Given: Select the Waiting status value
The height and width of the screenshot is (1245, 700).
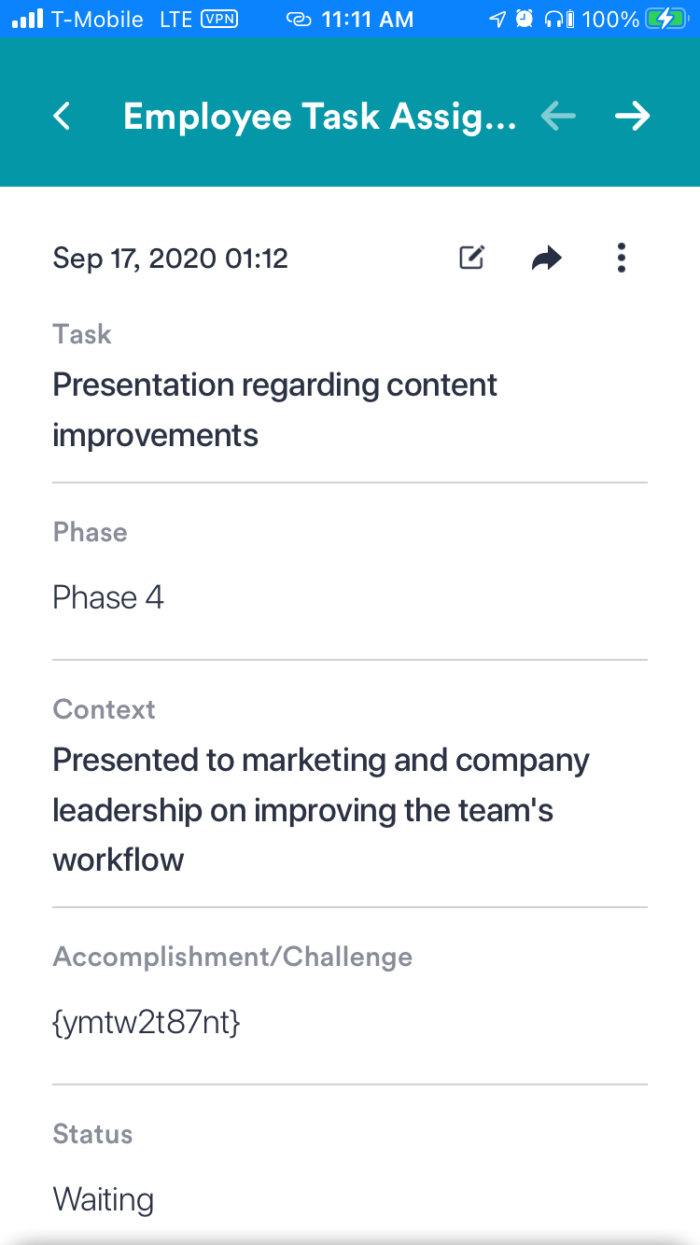Looking at the screenshot, I should (103, 1199).
